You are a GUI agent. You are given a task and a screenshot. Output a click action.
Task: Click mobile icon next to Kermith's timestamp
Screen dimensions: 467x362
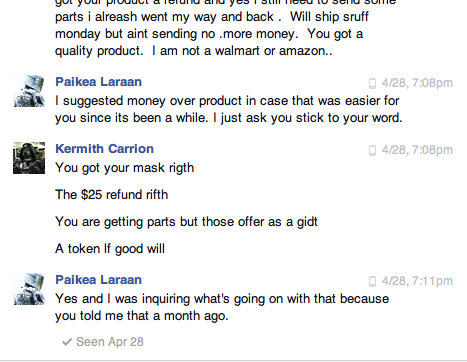[372, 150]
